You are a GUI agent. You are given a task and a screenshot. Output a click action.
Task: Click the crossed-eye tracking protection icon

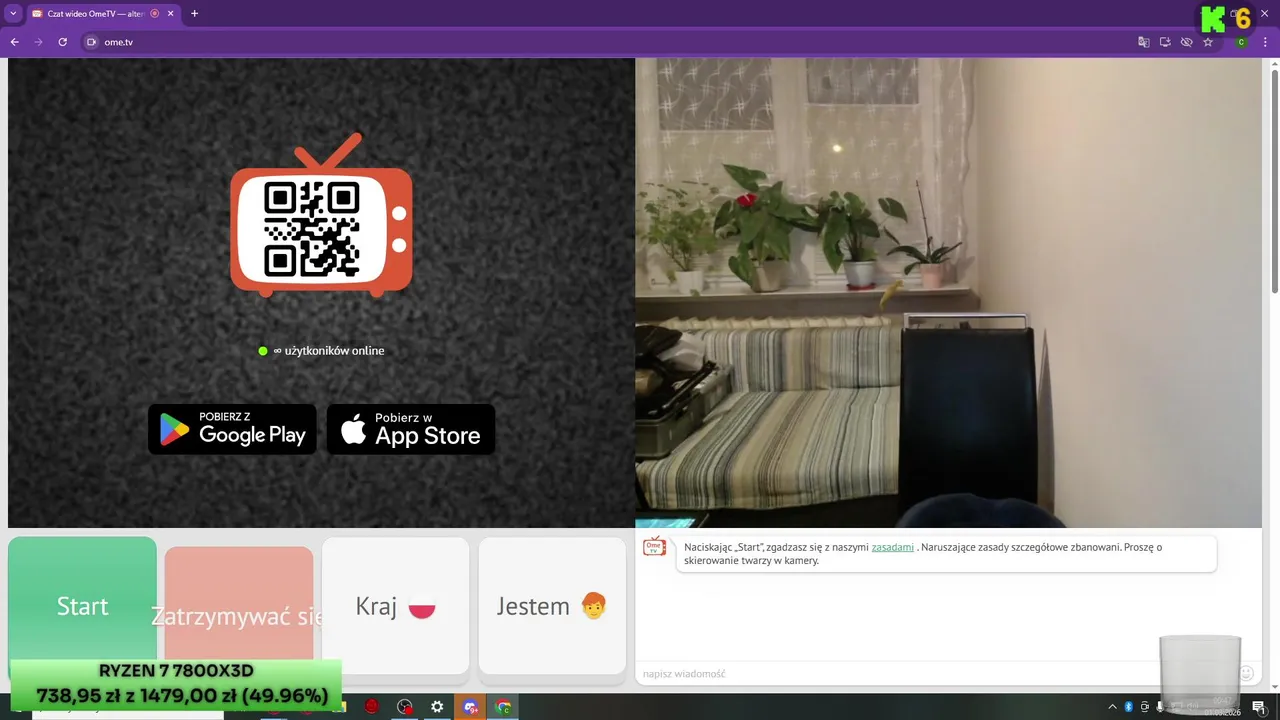pos(1186,42)
